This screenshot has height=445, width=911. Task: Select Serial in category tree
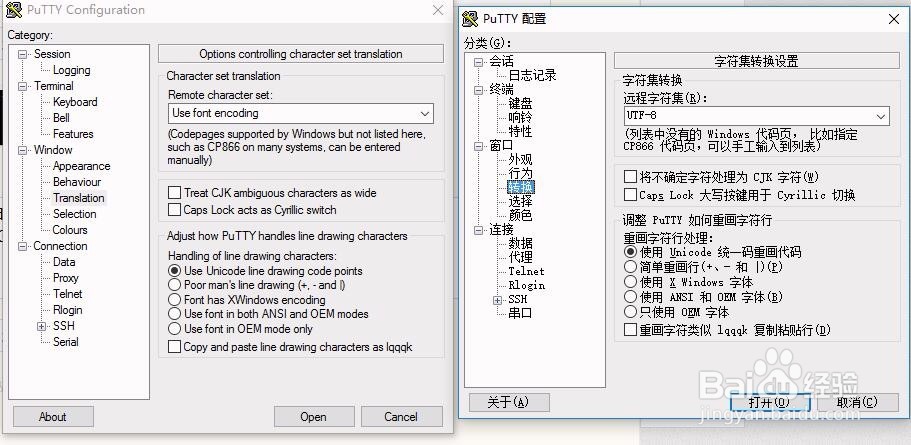(66, 342)
